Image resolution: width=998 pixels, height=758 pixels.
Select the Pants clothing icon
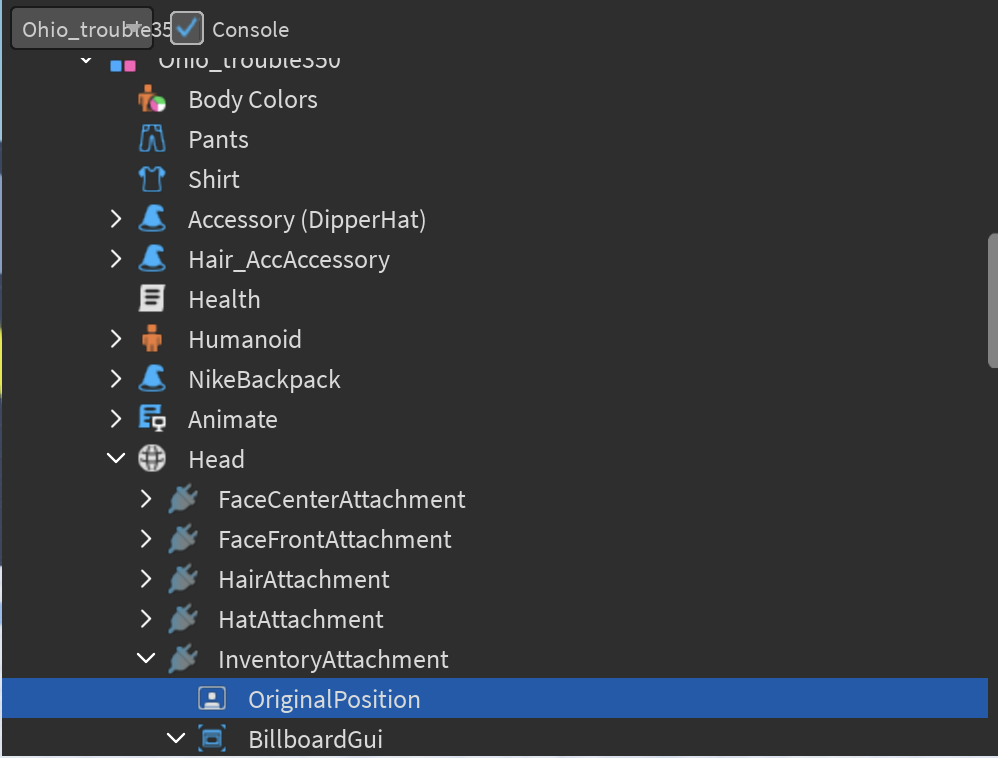click(x=152, y=139)
